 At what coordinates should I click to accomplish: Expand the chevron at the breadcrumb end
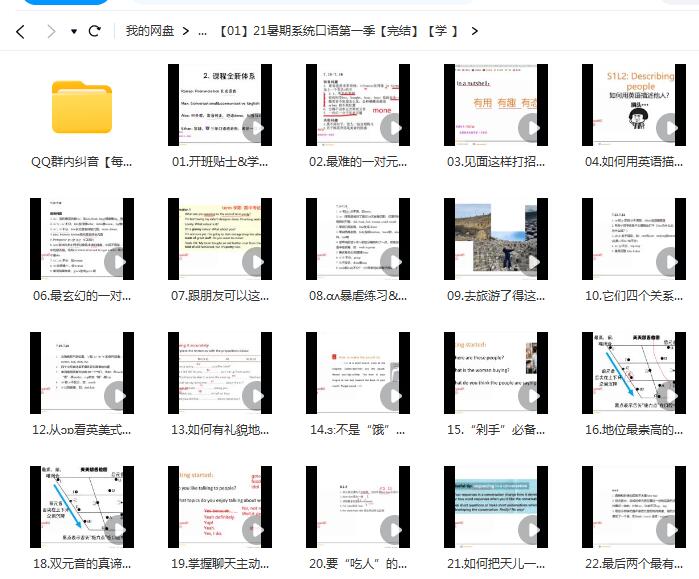[474, 31]
